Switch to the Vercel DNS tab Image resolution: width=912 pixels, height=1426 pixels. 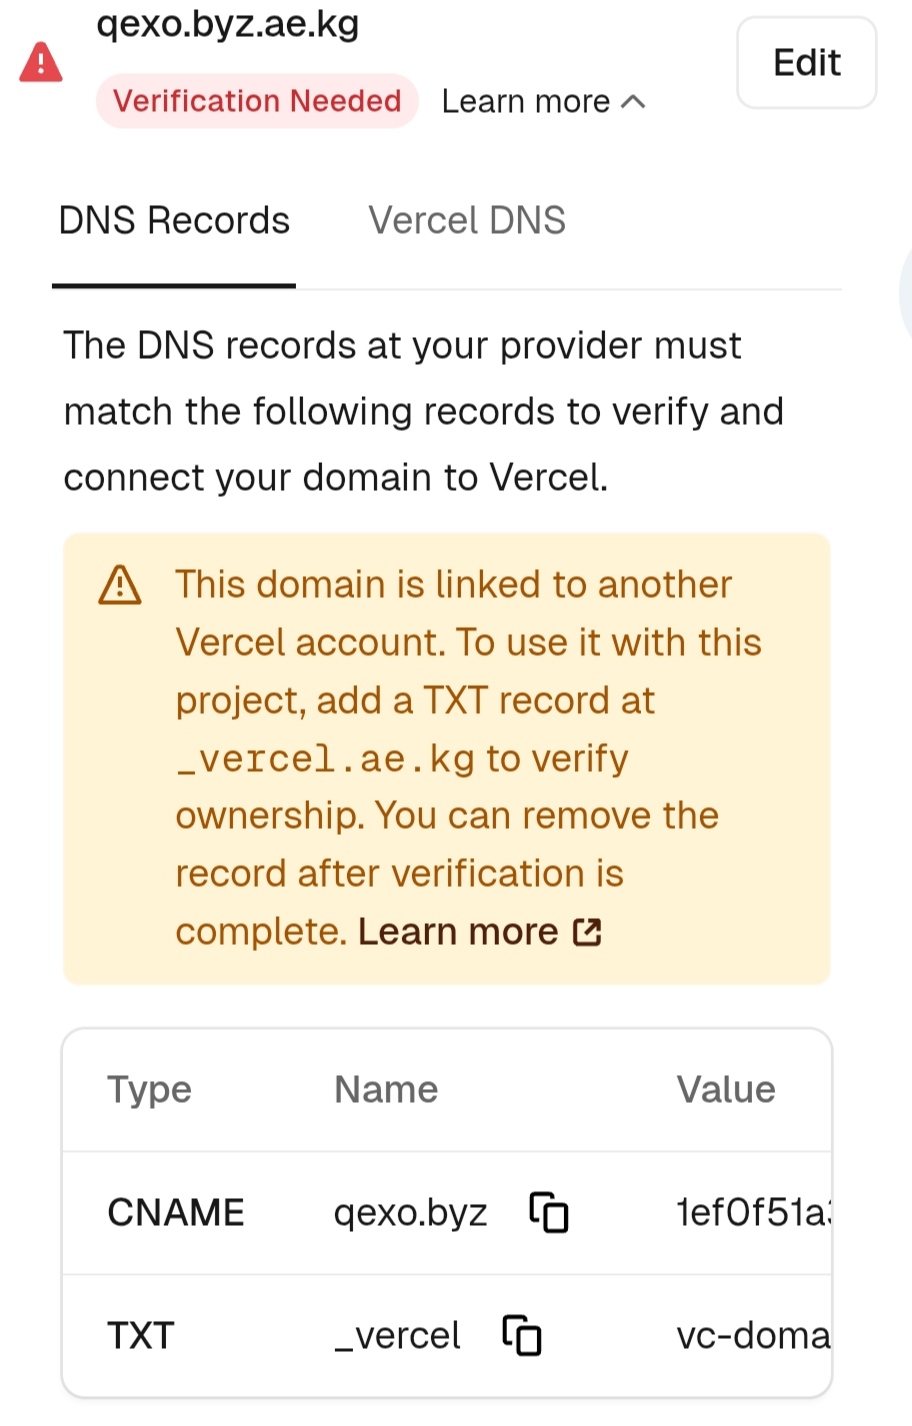click(x=467, y=221)
